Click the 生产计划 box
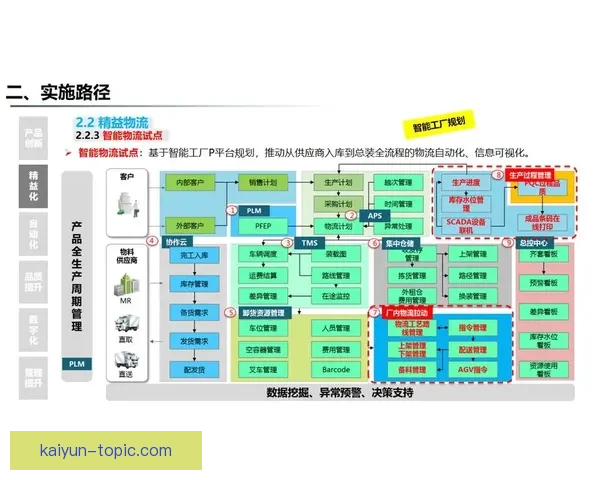Viewport: 600px width, 480px height. (338, 183)
